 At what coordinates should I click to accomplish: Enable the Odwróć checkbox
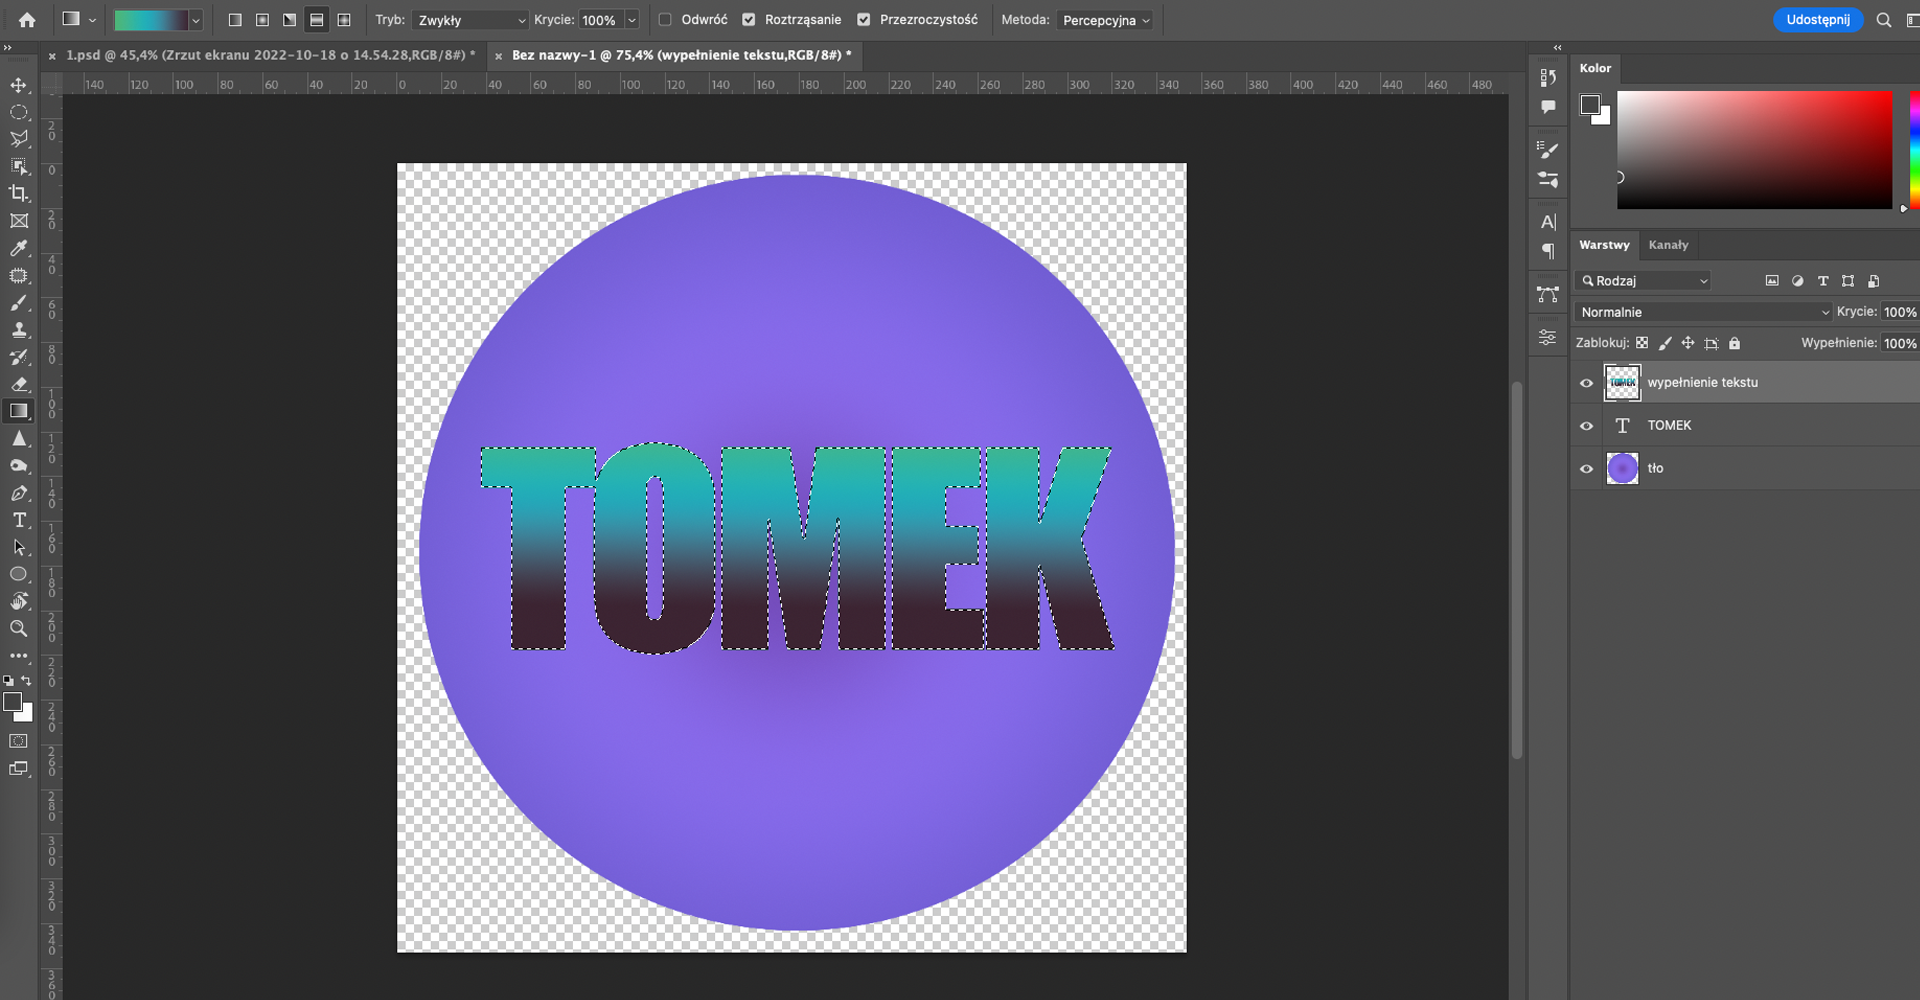(x=665, y=20)
